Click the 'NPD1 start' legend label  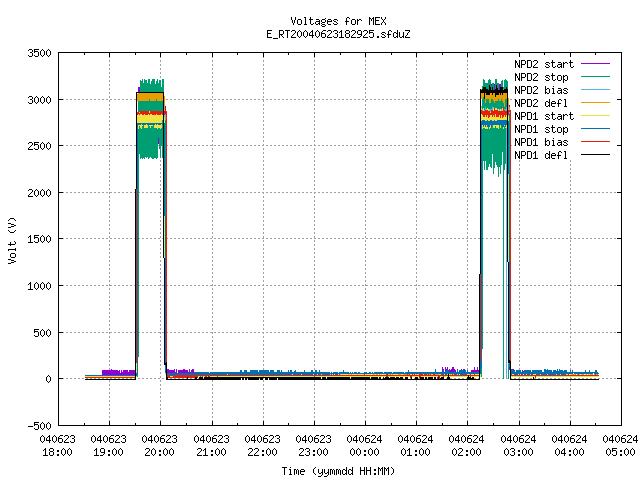[544, 116]
